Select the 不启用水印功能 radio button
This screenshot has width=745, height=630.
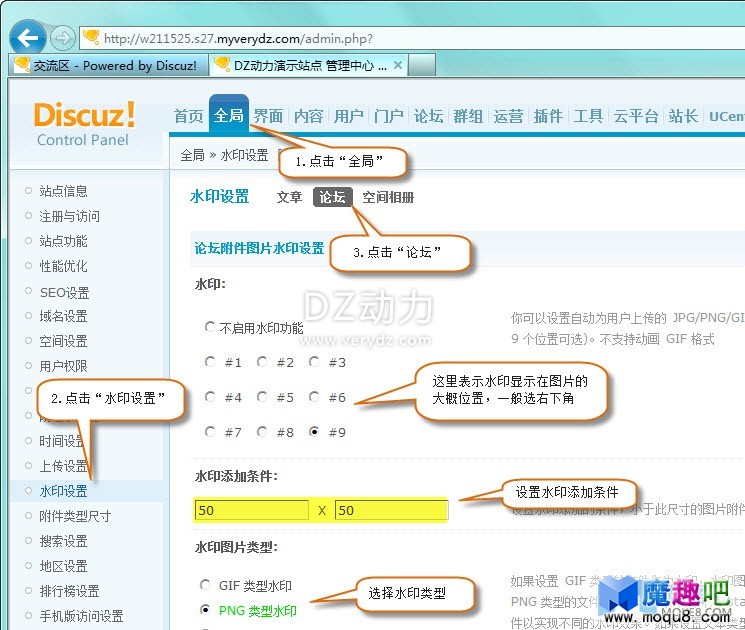point(210,326)
